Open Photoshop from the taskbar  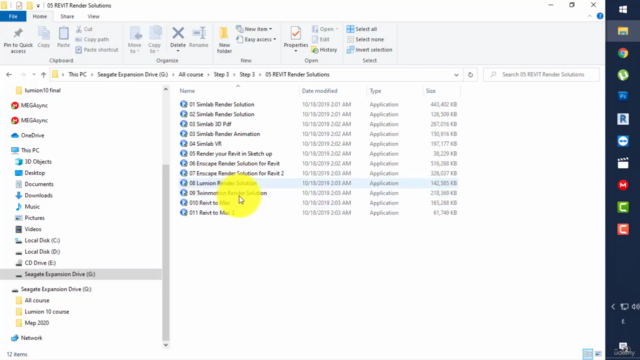click(x=622, y=96)
